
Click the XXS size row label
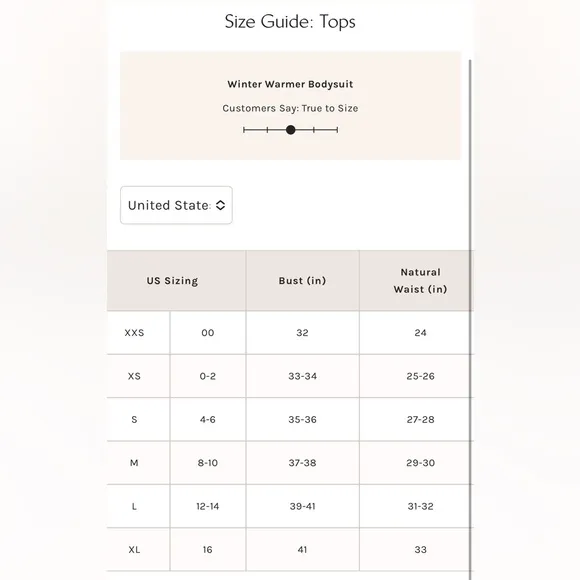coord(134,333)
